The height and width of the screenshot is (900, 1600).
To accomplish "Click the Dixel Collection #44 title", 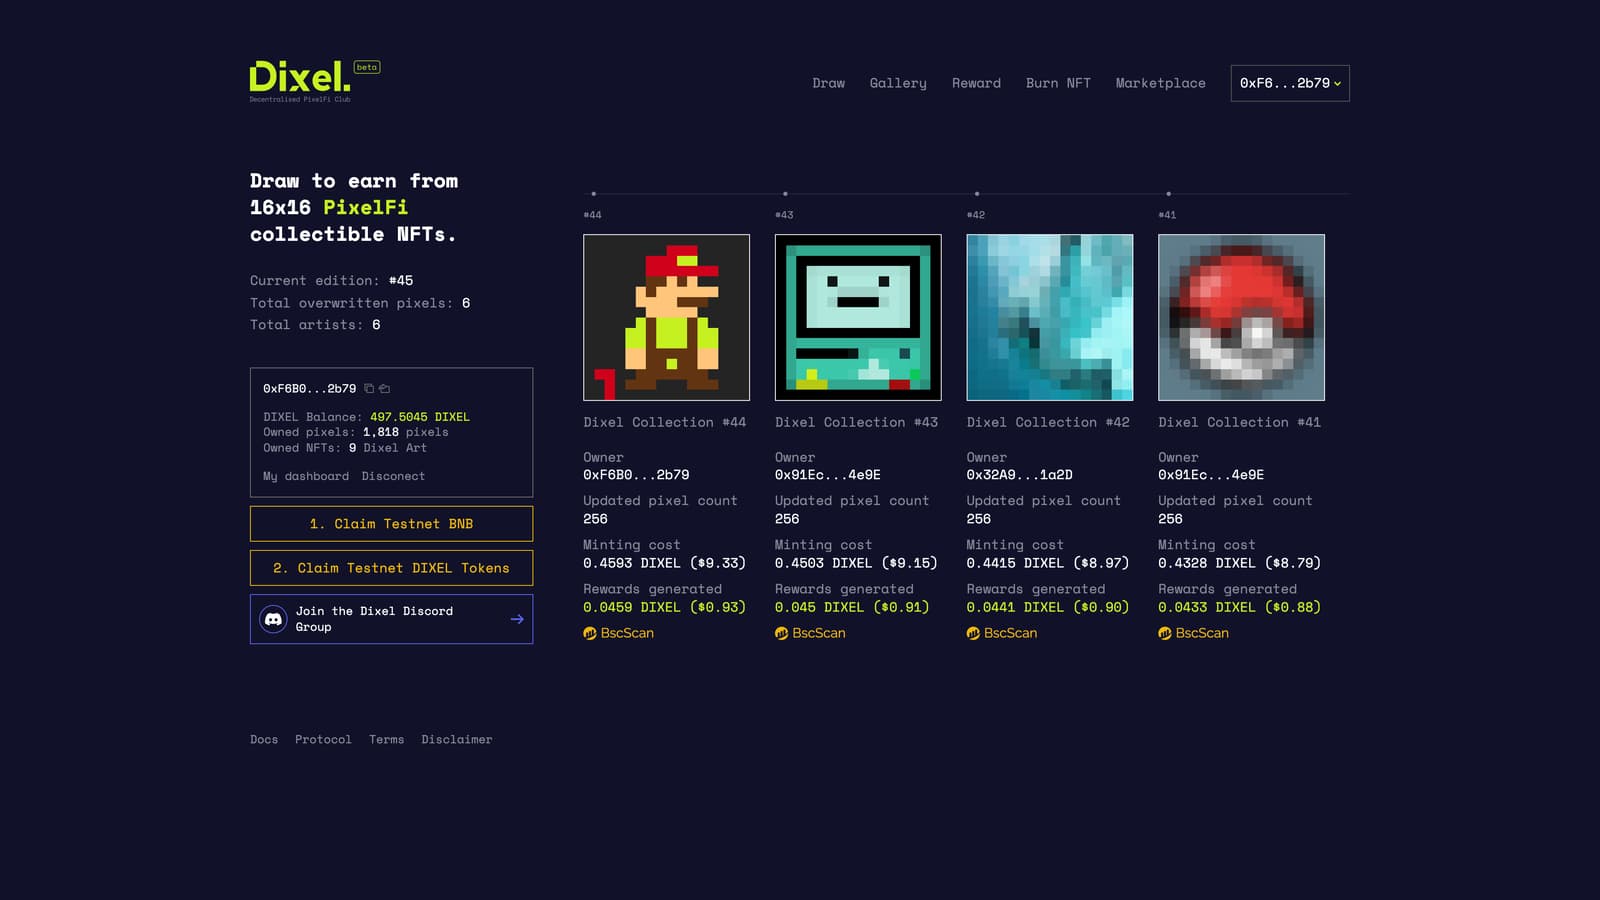I will [x=665, y=422].
